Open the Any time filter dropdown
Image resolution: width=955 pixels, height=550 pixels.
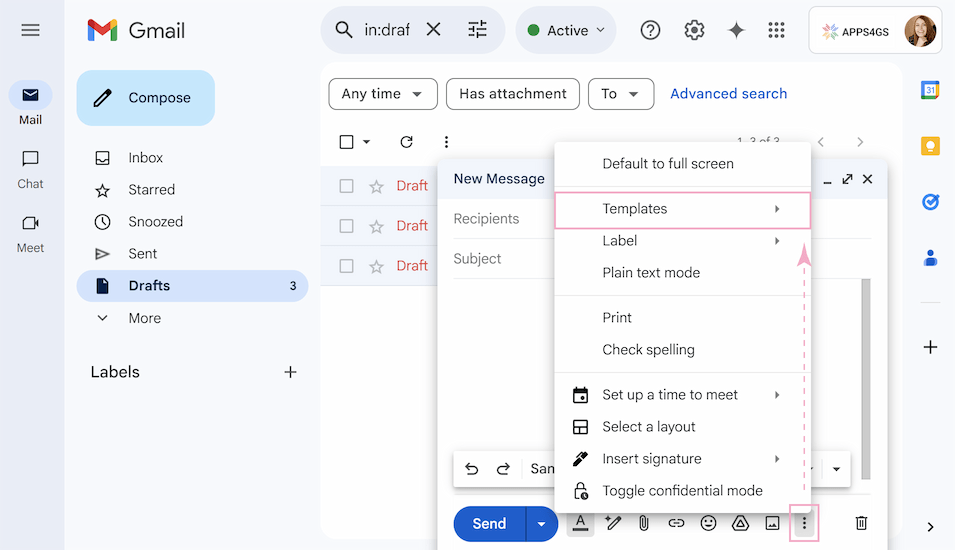pyautogui.click(x=383, y=94)
